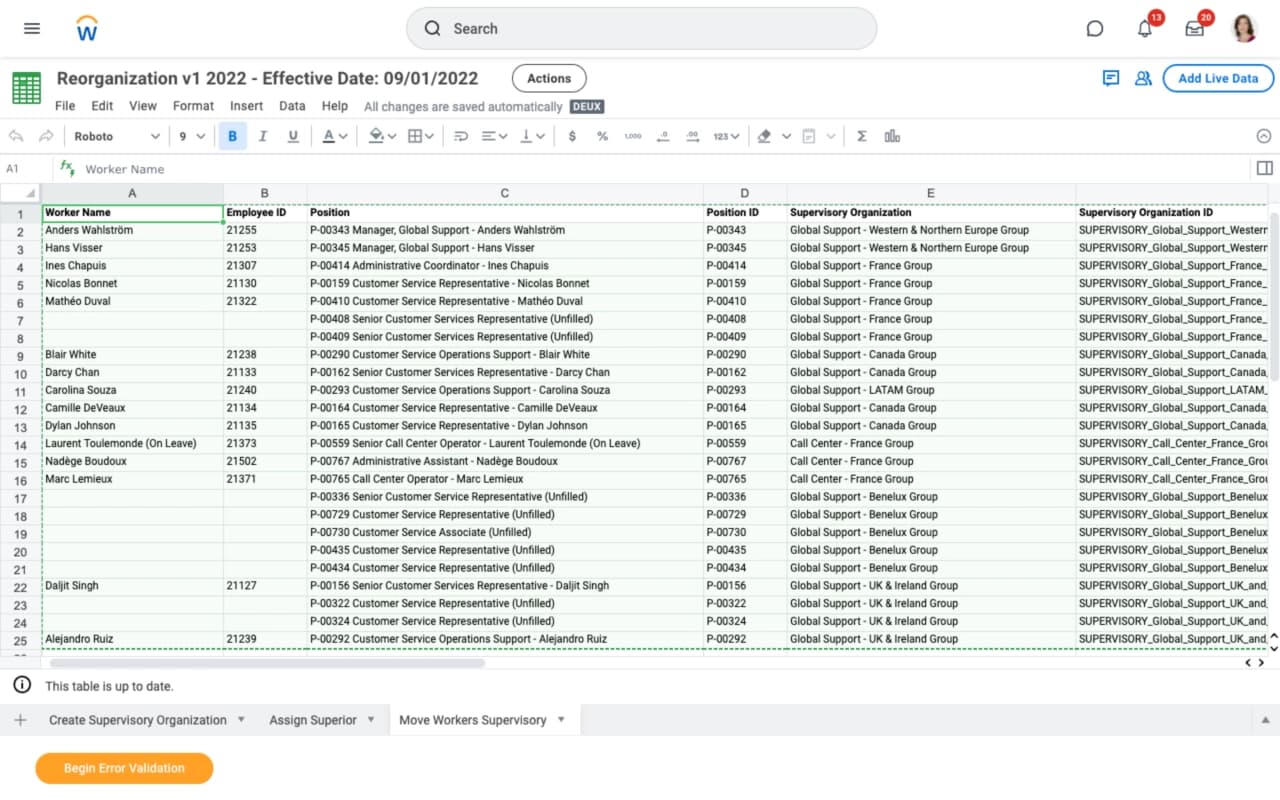Apply thousands separator 1,000 format

click(633, 136)
